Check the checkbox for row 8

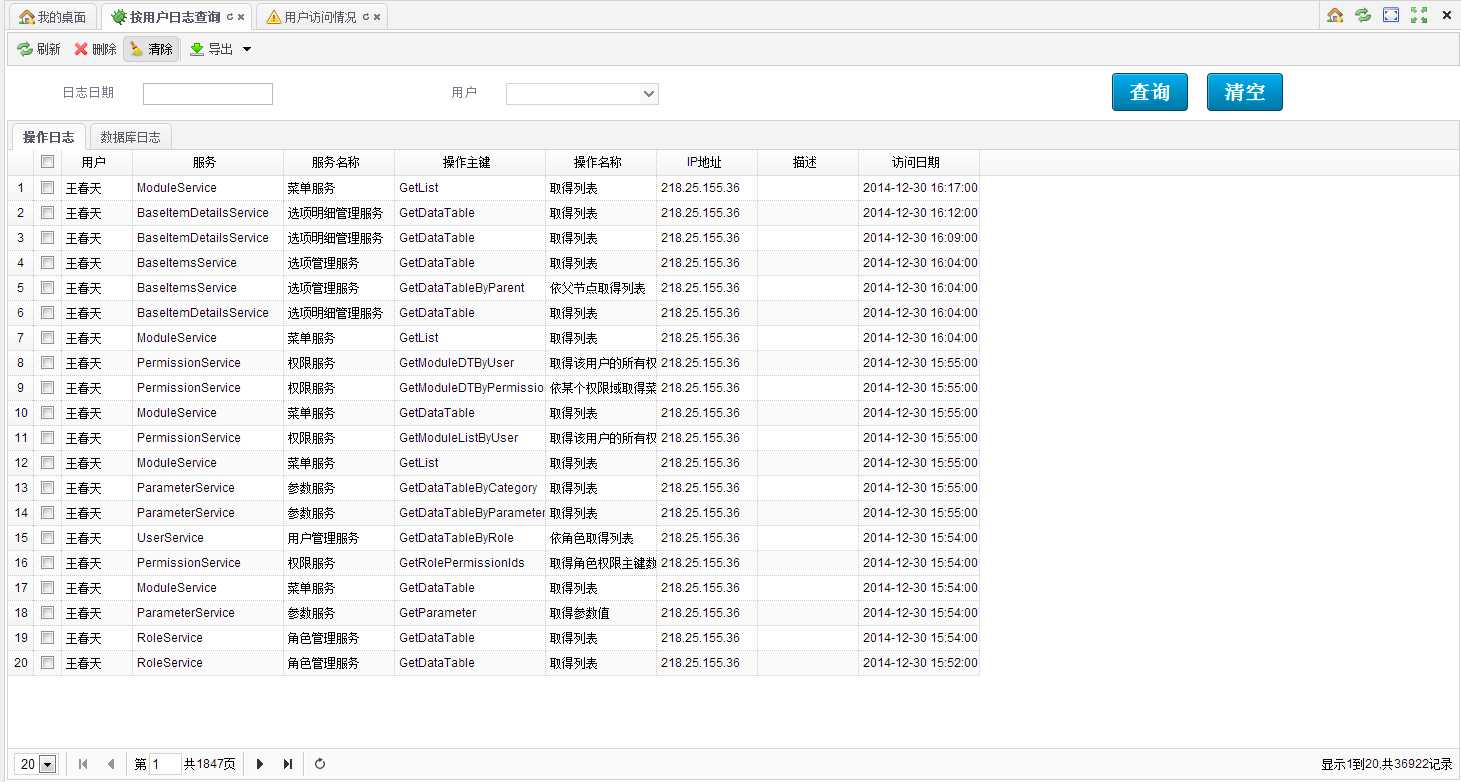[x=47, y=362]
